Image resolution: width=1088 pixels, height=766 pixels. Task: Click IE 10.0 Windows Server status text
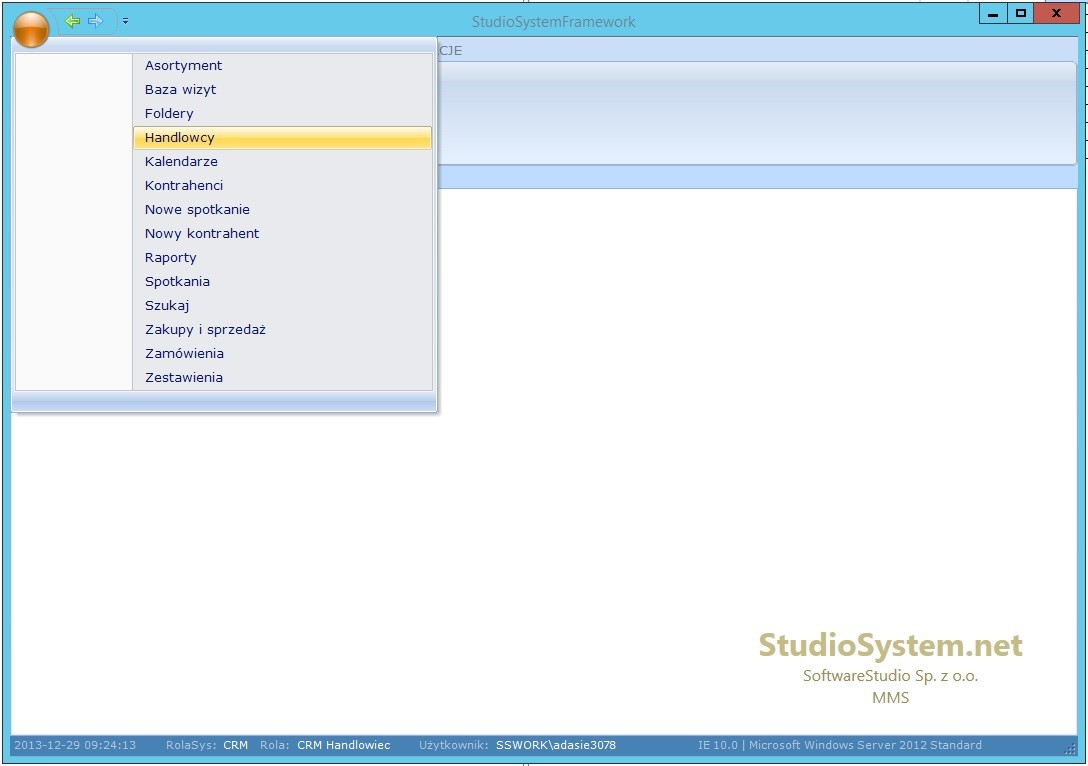click(x=840, y=745)
